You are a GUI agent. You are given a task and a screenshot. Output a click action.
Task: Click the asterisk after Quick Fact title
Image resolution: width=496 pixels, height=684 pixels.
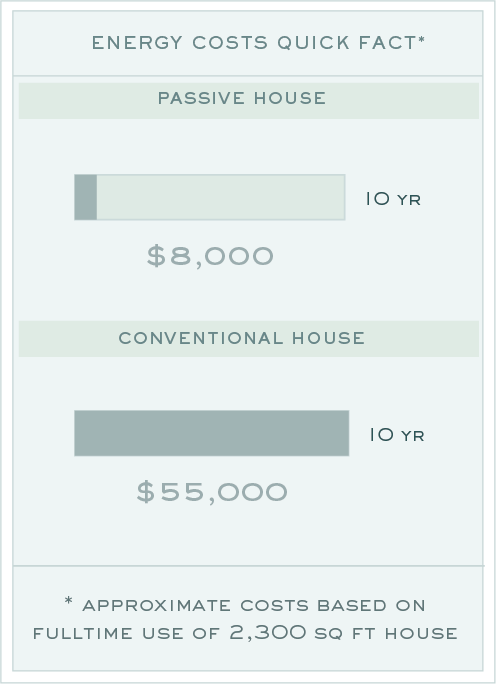point(422,39)
